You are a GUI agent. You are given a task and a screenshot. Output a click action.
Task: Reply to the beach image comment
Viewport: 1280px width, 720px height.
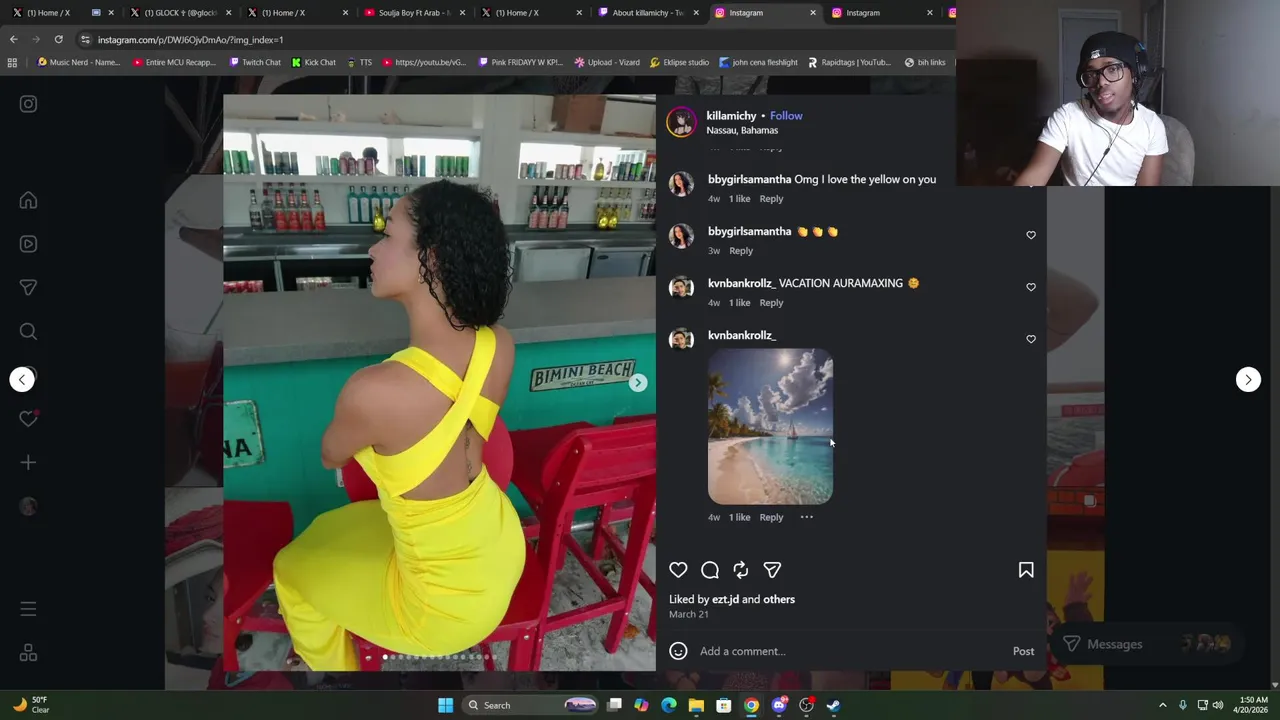[x=771, y=517]
